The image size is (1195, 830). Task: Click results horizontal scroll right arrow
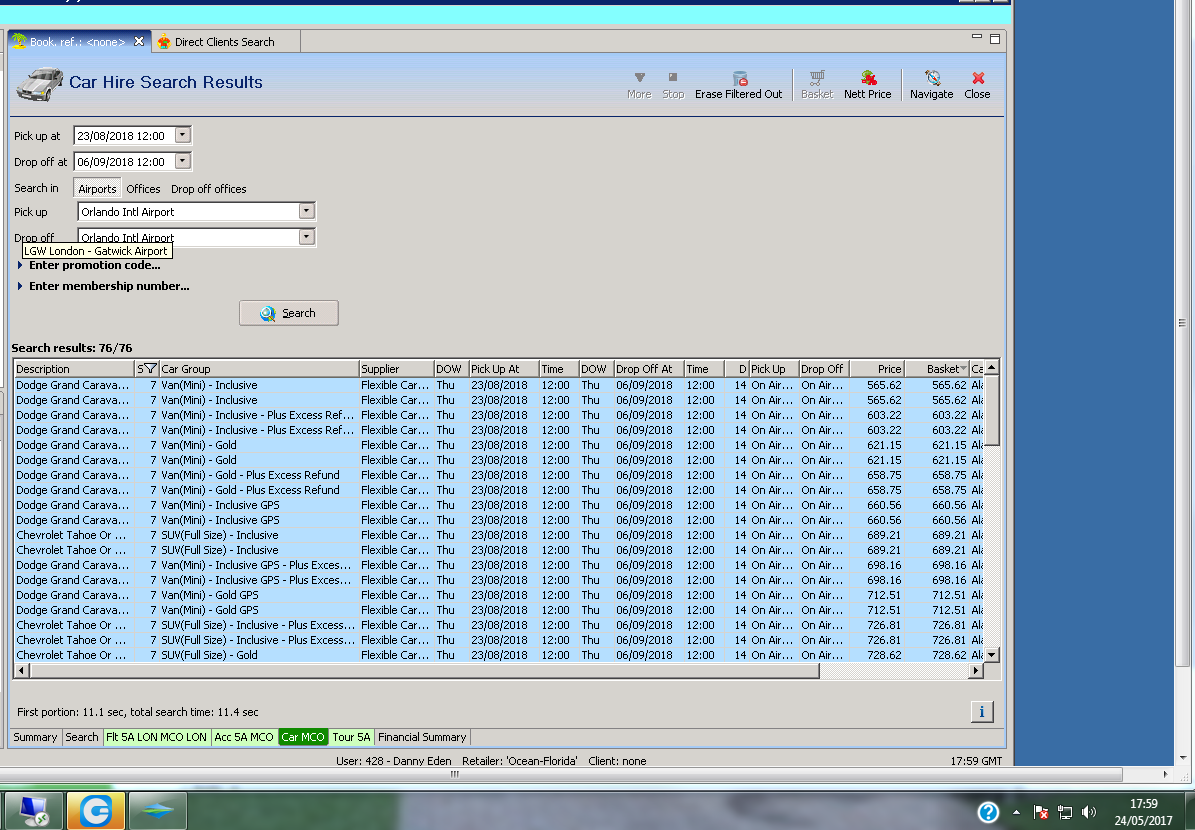click(x=976, y=671)
